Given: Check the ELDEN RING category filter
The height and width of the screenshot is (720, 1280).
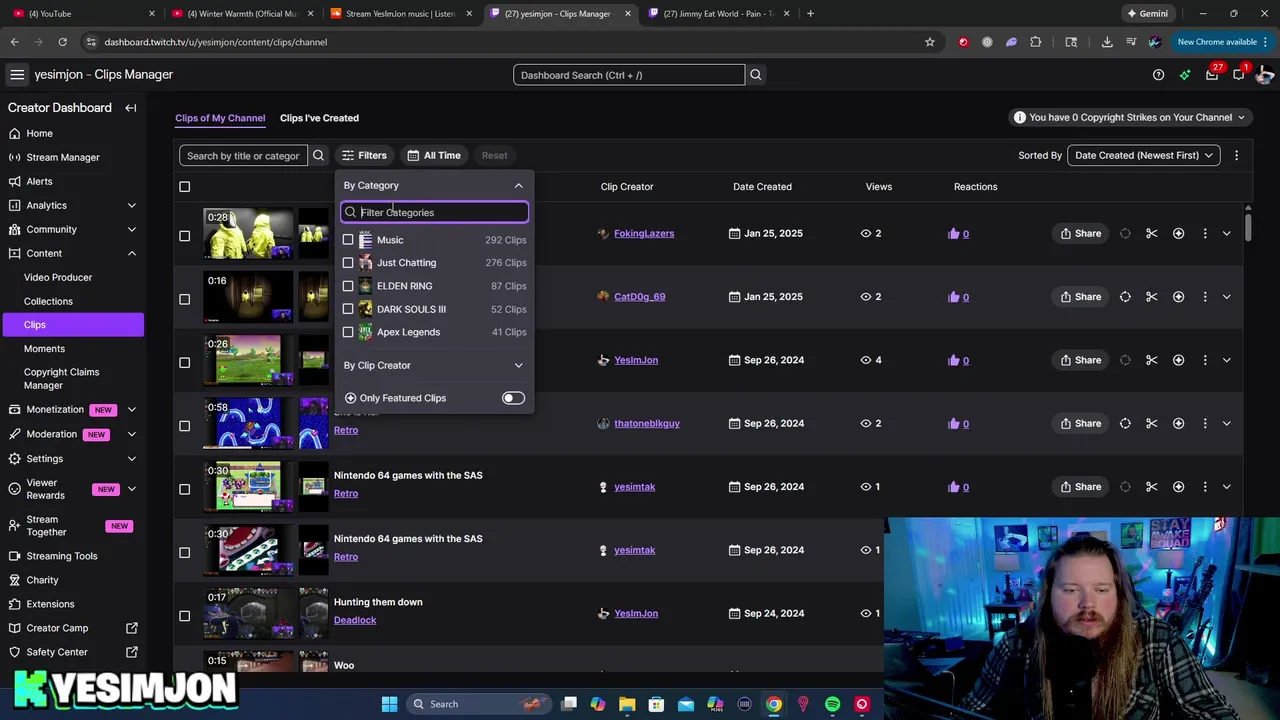Looking at the screenshot, I should click(348, 286).
